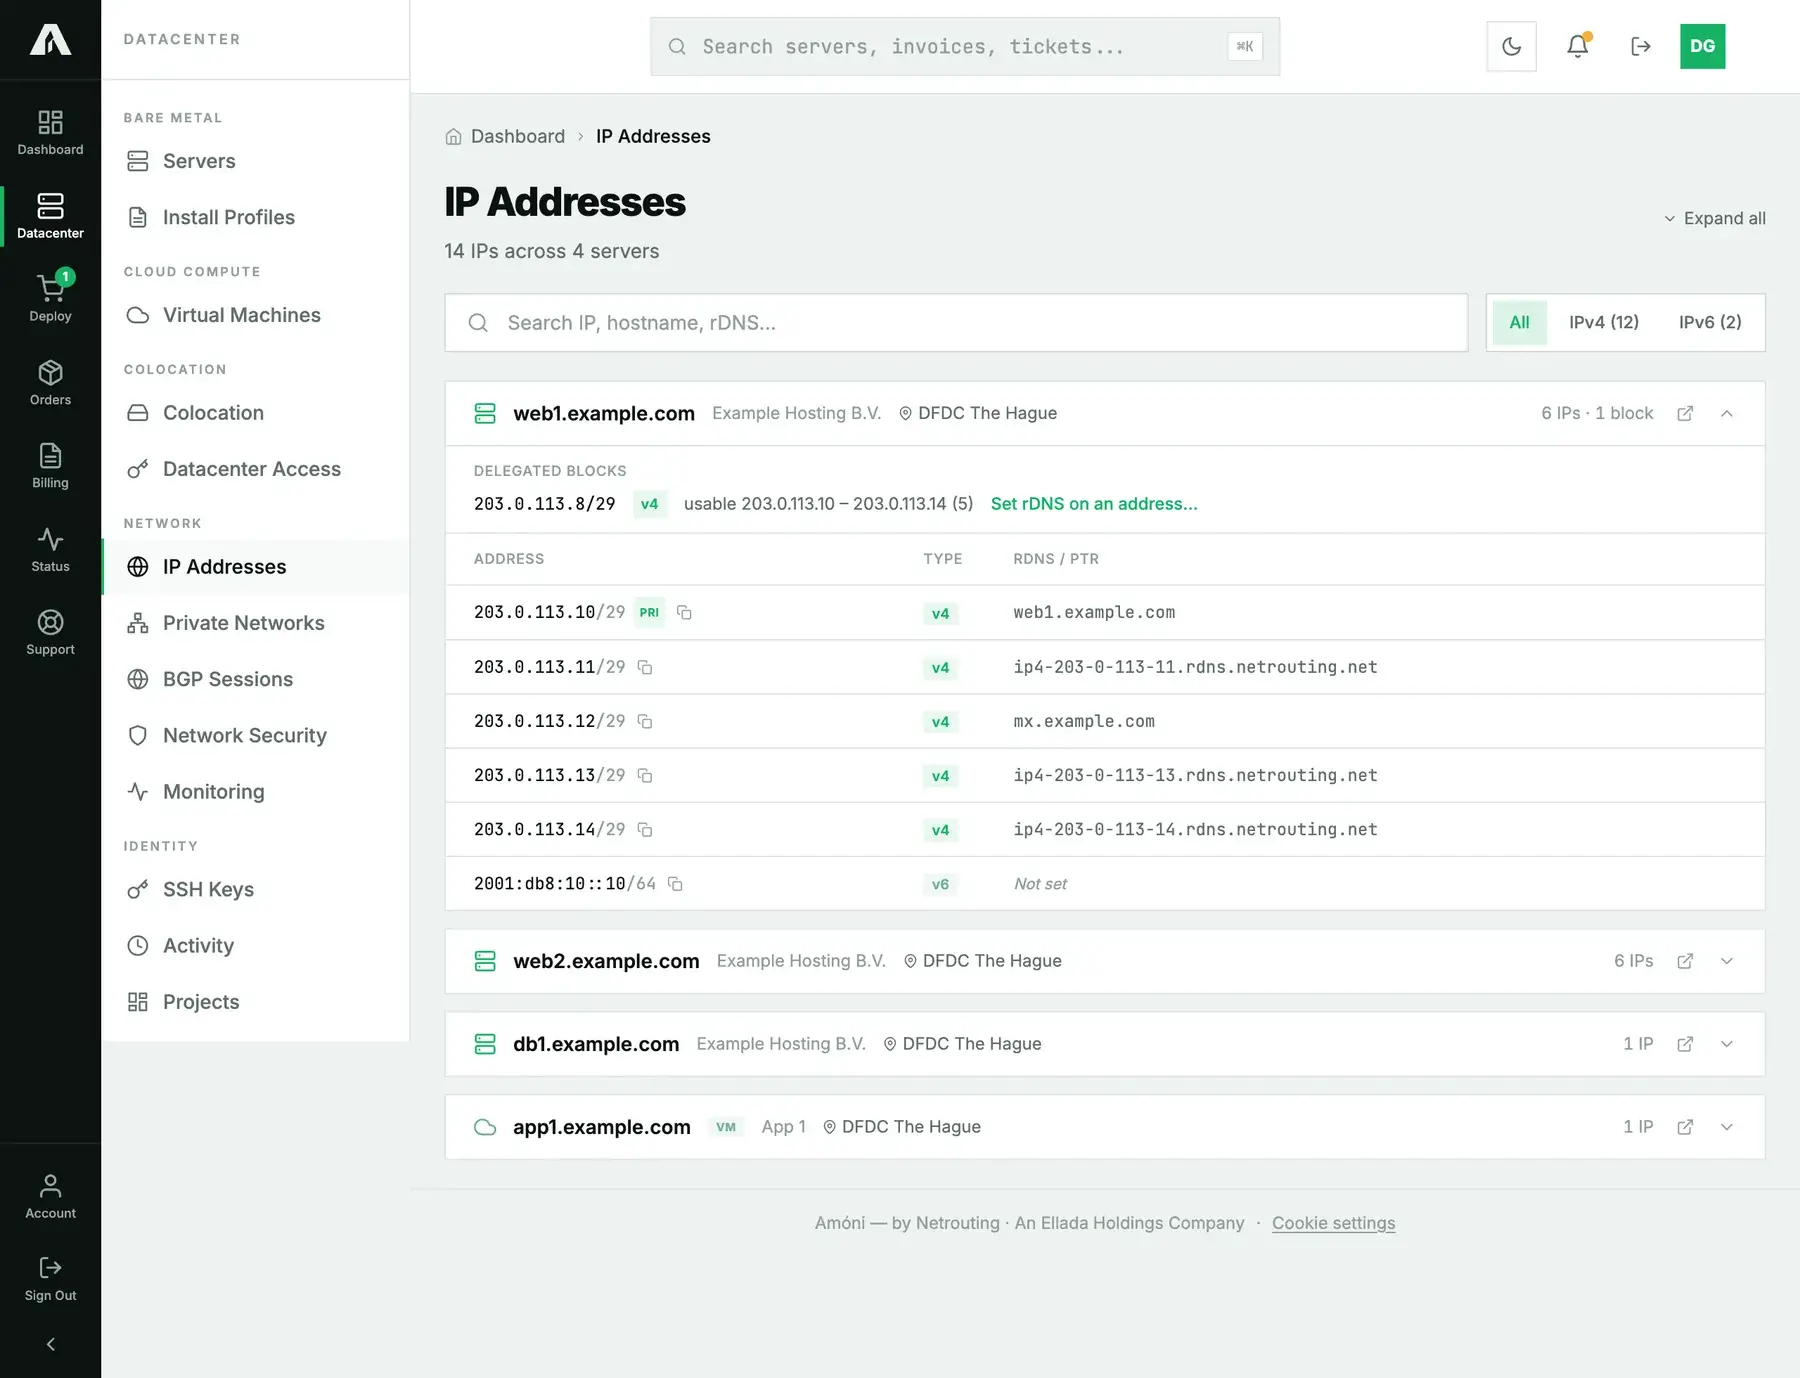This screenshot has height=1378, width=1800.
Task: Open notifications bell icon
Action: tap(1577, 46)
